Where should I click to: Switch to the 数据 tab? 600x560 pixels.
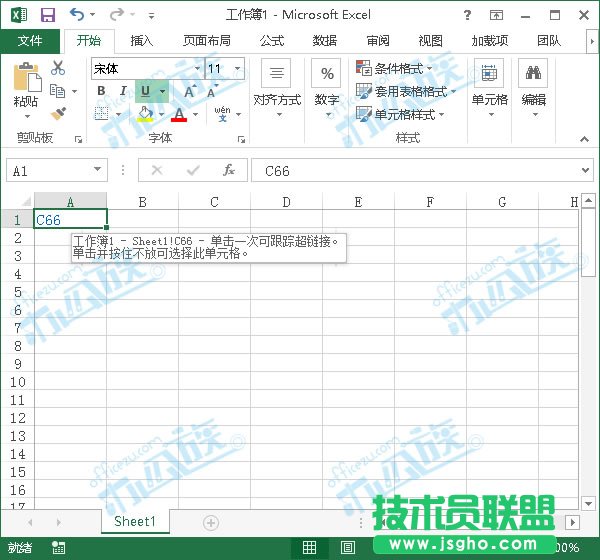[324, 41]
